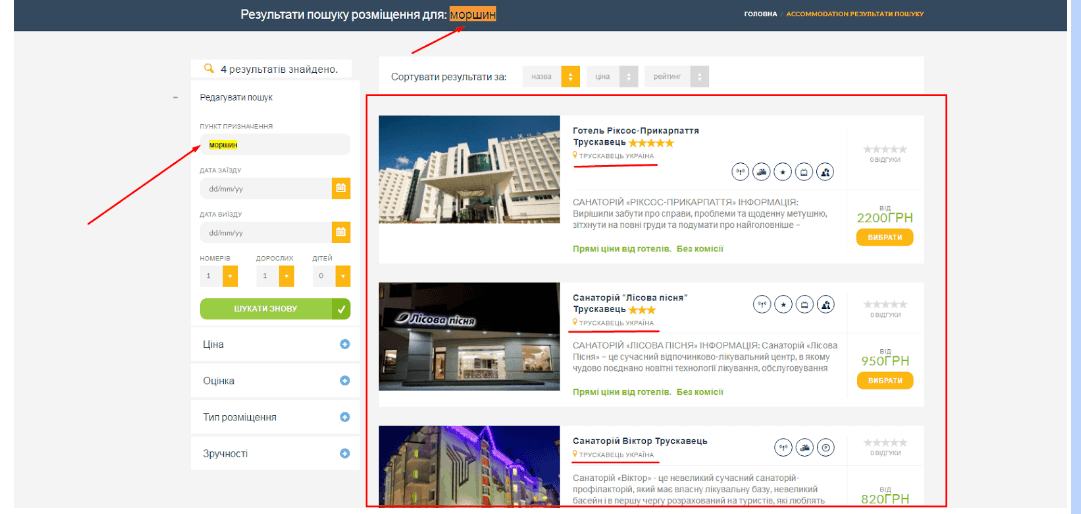Click pool amenity icon for Санаторій Віктор
Screen dimensions: 1081x514
tap(804, 448)
